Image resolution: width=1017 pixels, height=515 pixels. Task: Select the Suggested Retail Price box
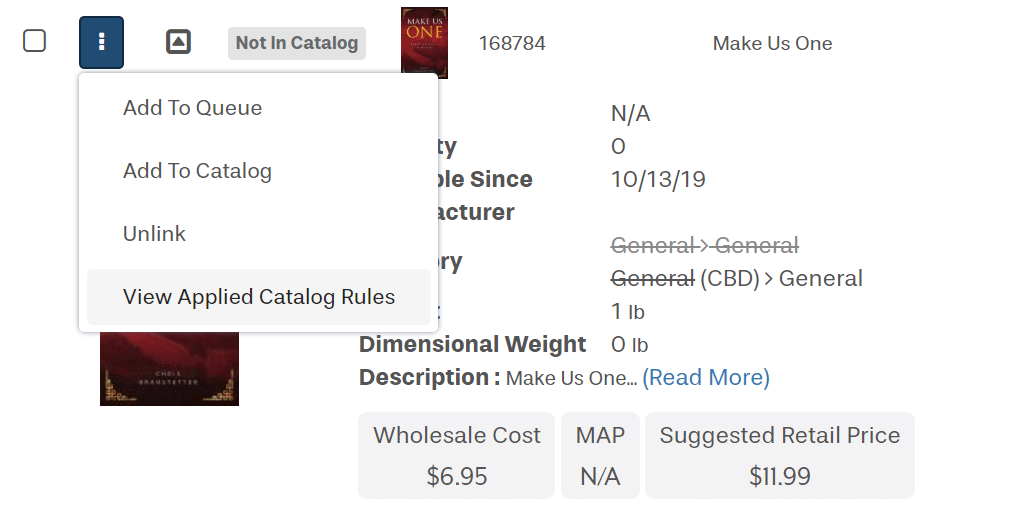click(x=779, y=455)
